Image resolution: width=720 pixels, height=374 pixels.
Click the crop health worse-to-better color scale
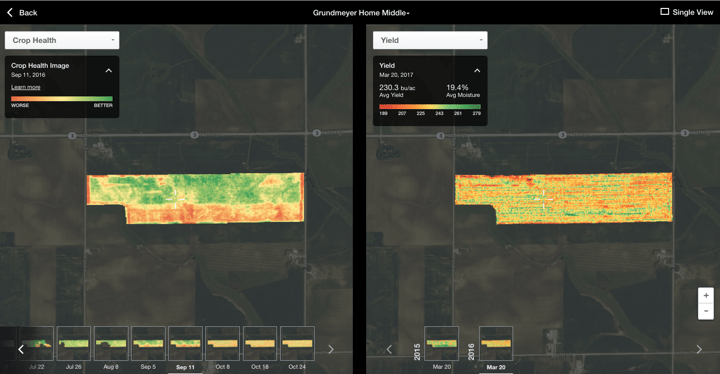coord(62,98)
